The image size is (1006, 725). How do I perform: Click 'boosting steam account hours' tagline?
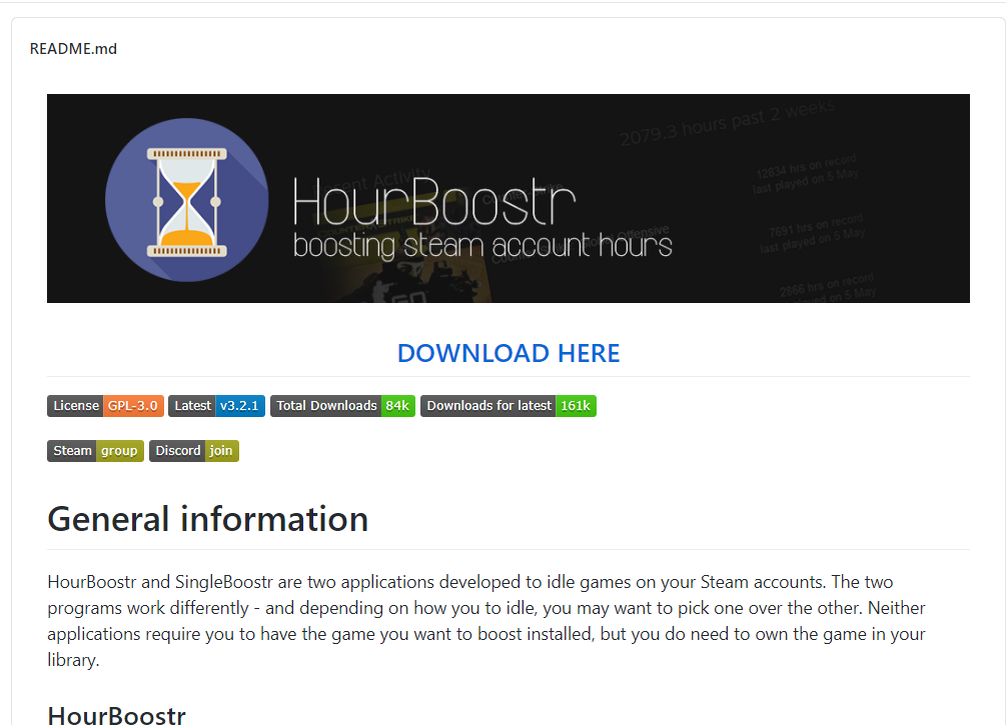[x=482, y=246]
